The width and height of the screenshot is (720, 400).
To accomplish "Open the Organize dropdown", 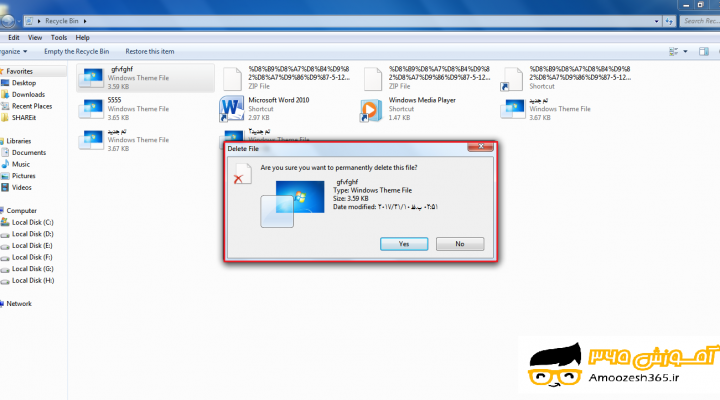I will (x=13, y=51).
